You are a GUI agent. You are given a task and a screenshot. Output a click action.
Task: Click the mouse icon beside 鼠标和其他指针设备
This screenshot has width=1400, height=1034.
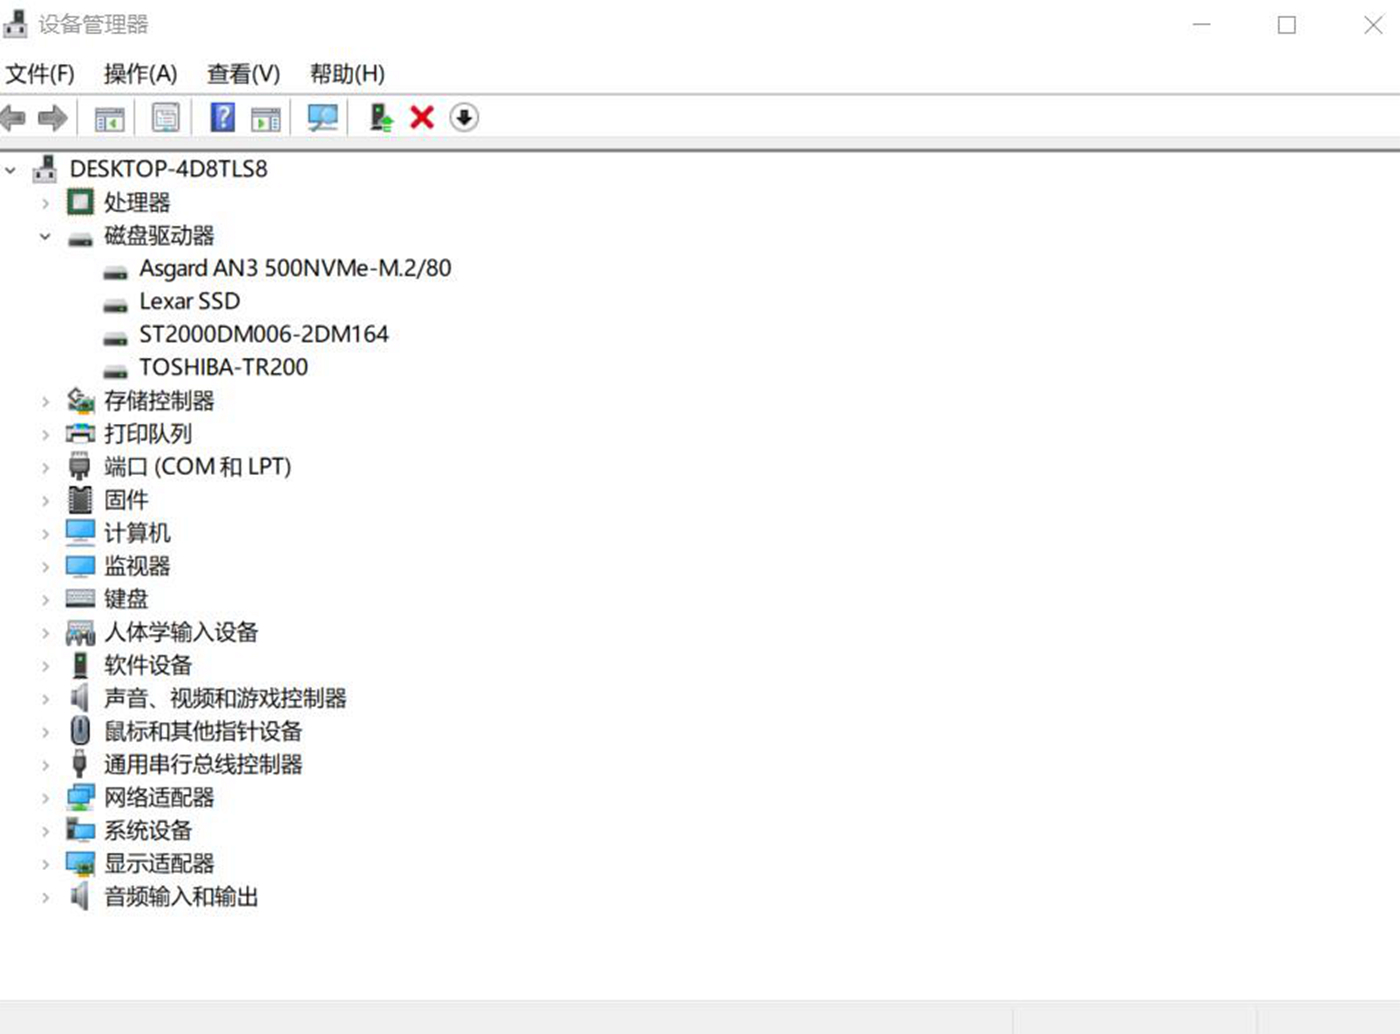80,731
